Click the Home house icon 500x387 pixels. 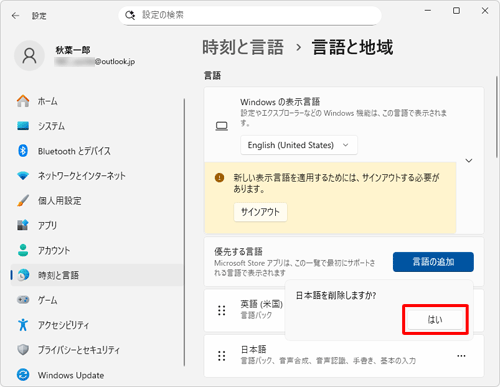pyautogui.click(x=23, y=101)
